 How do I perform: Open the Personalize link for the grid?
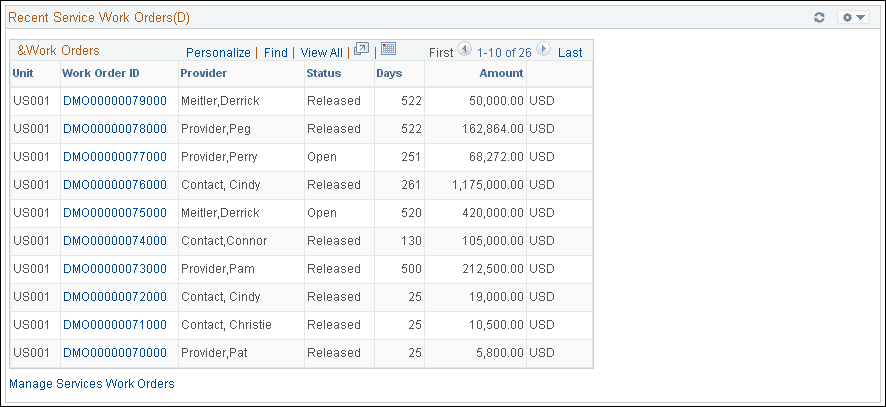pyautogui.click(x=218, y=53)
